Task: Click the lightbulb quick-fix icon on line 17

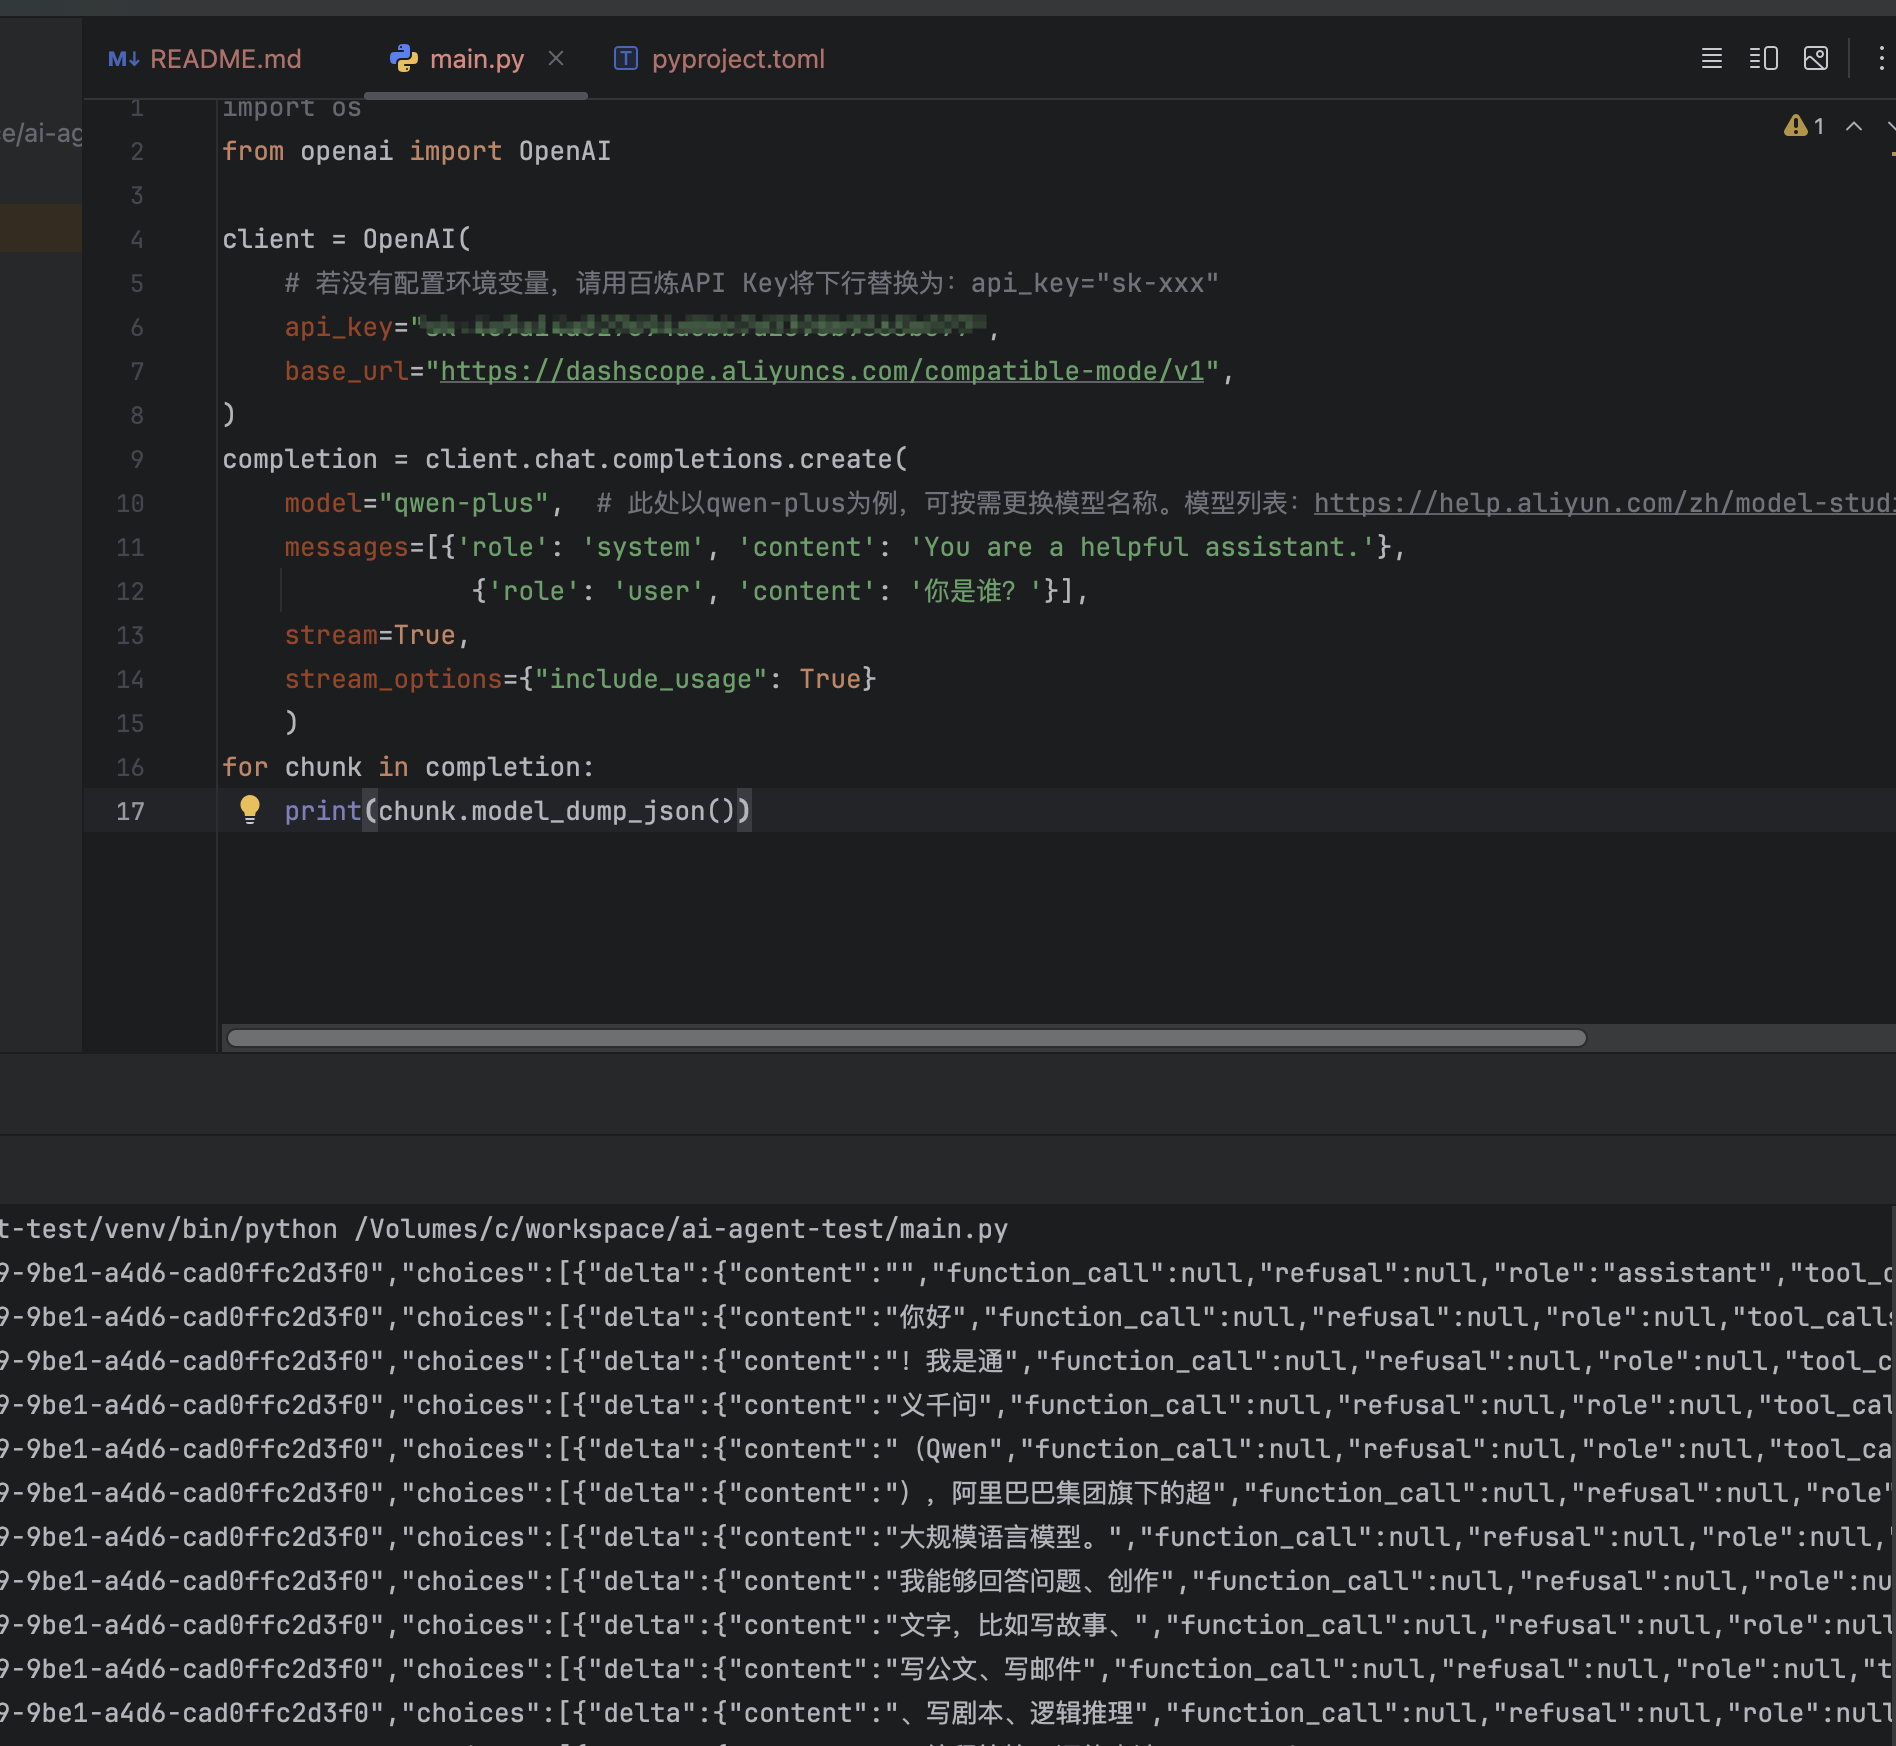Action: pyautogui.click(x=249, y=809)
